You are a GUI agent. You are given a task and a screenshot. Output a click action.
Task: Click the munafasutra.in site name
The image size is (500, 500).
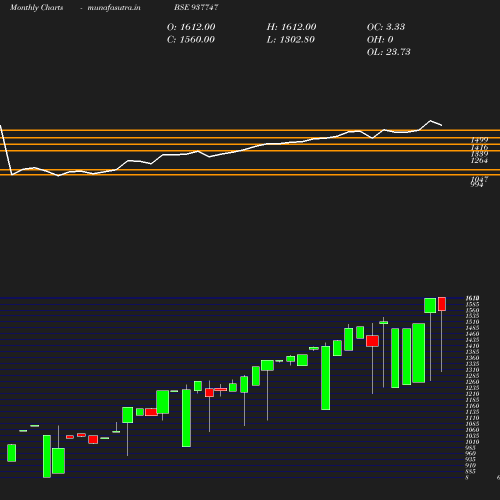(114, 7)
